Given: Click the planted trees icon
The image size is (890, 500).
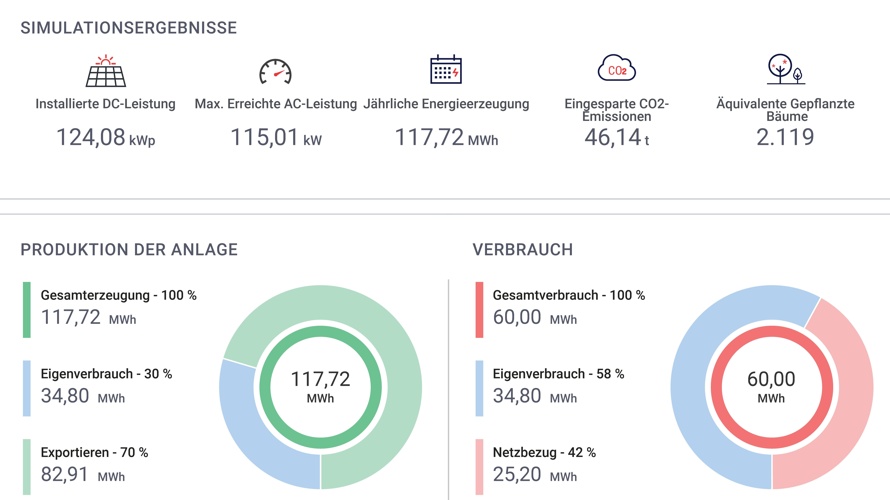Looking at the screenshot, I should coord(785,69).
